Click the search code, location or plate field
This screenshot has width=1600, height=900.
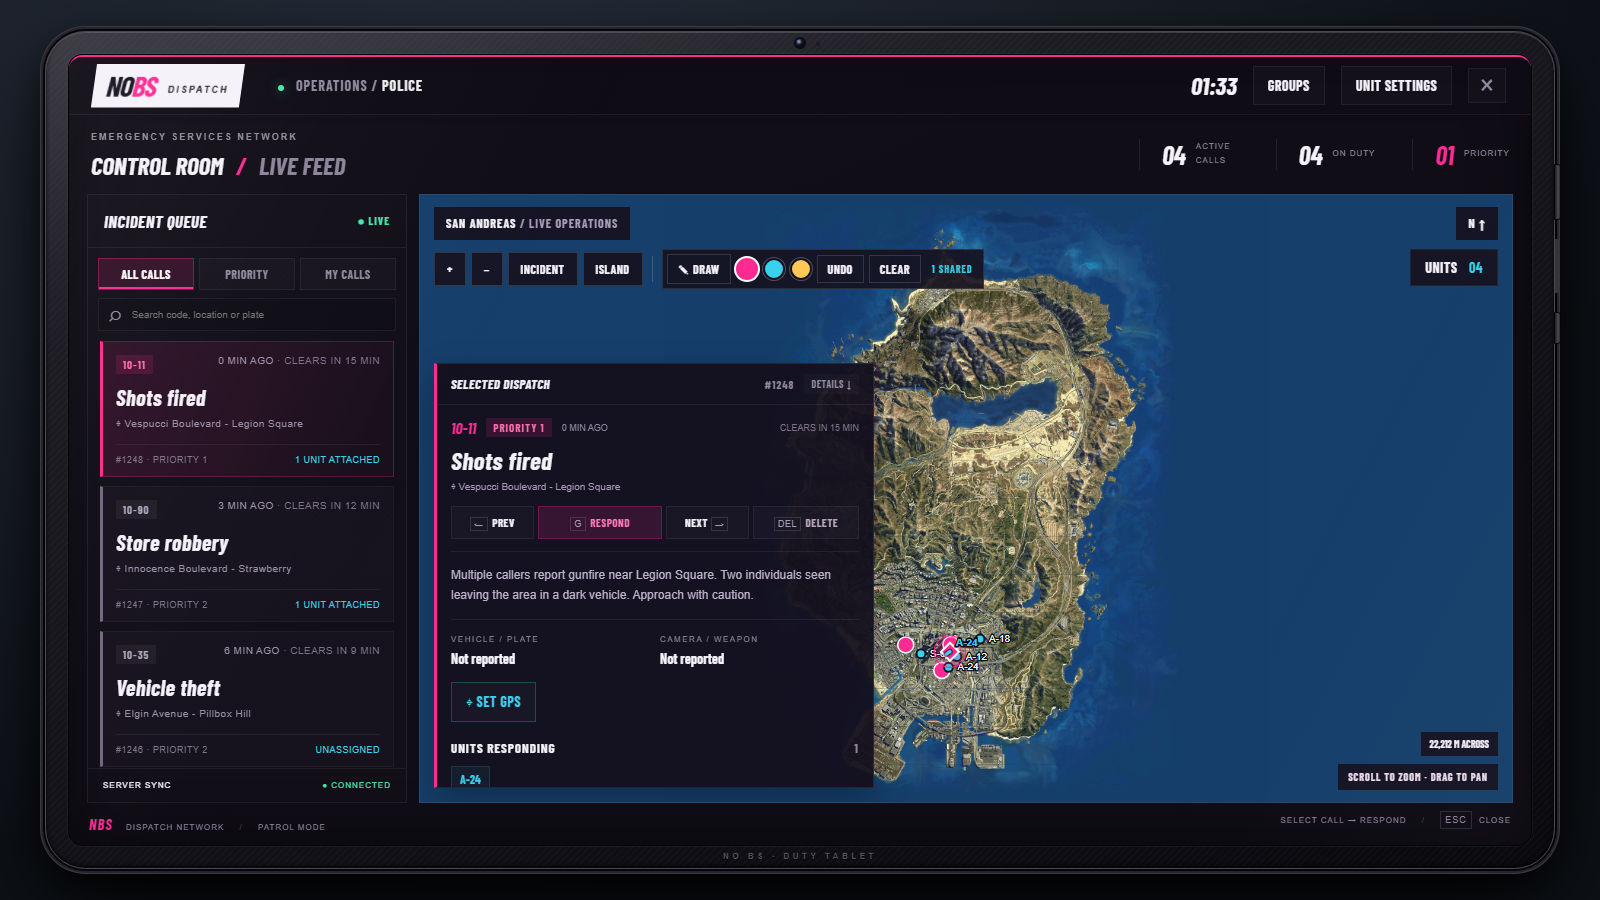[247, 315]
